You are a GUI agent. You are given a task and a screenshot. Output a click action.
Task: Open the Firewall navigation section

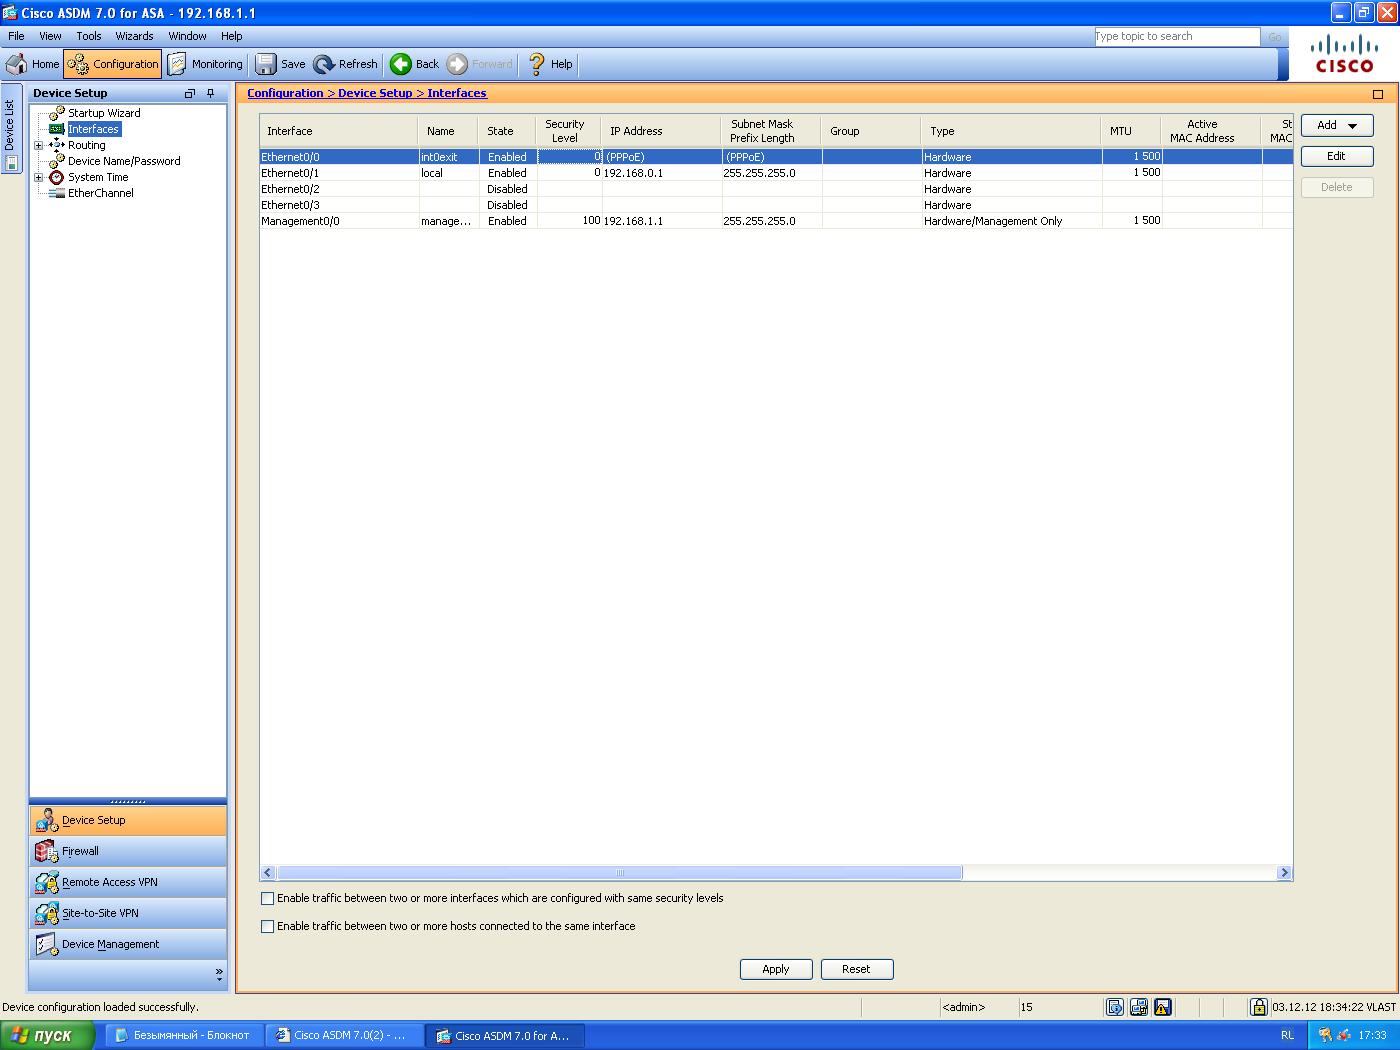[x=128, y=851]
